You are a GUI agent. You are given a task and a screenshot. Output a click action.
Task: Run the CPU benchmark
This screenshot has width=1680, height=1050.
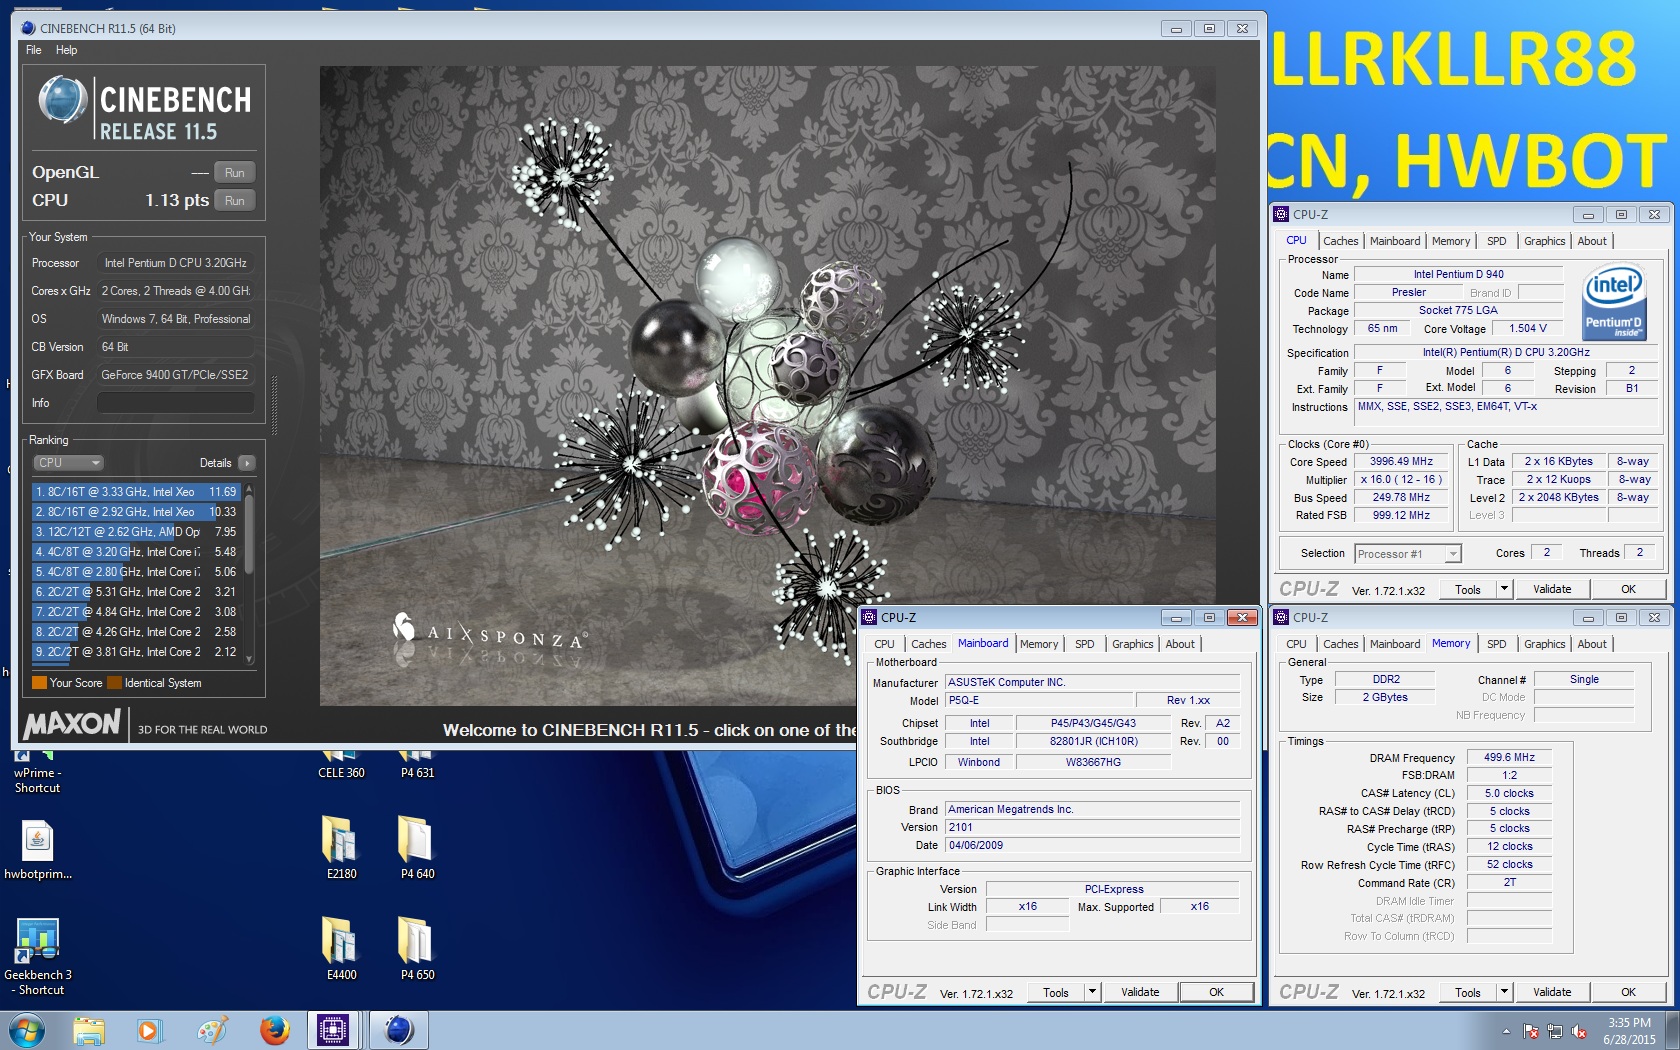coord(235,201)
